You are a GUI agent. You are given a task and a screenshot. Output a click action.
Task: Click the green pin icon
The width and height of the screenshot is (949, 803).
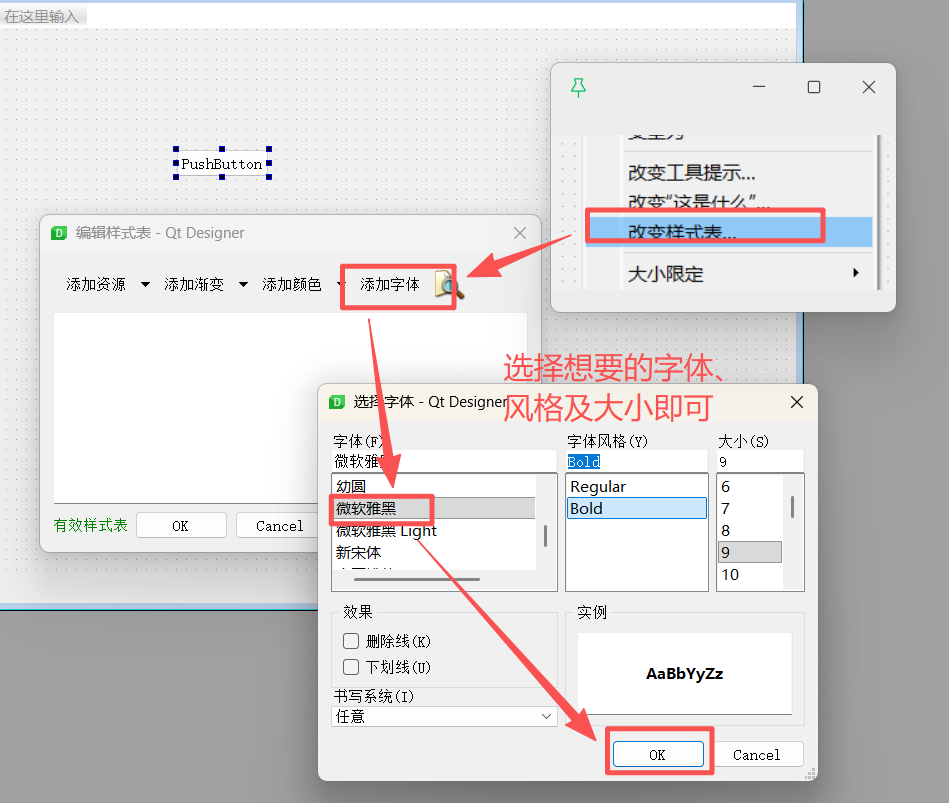(578, 88)
